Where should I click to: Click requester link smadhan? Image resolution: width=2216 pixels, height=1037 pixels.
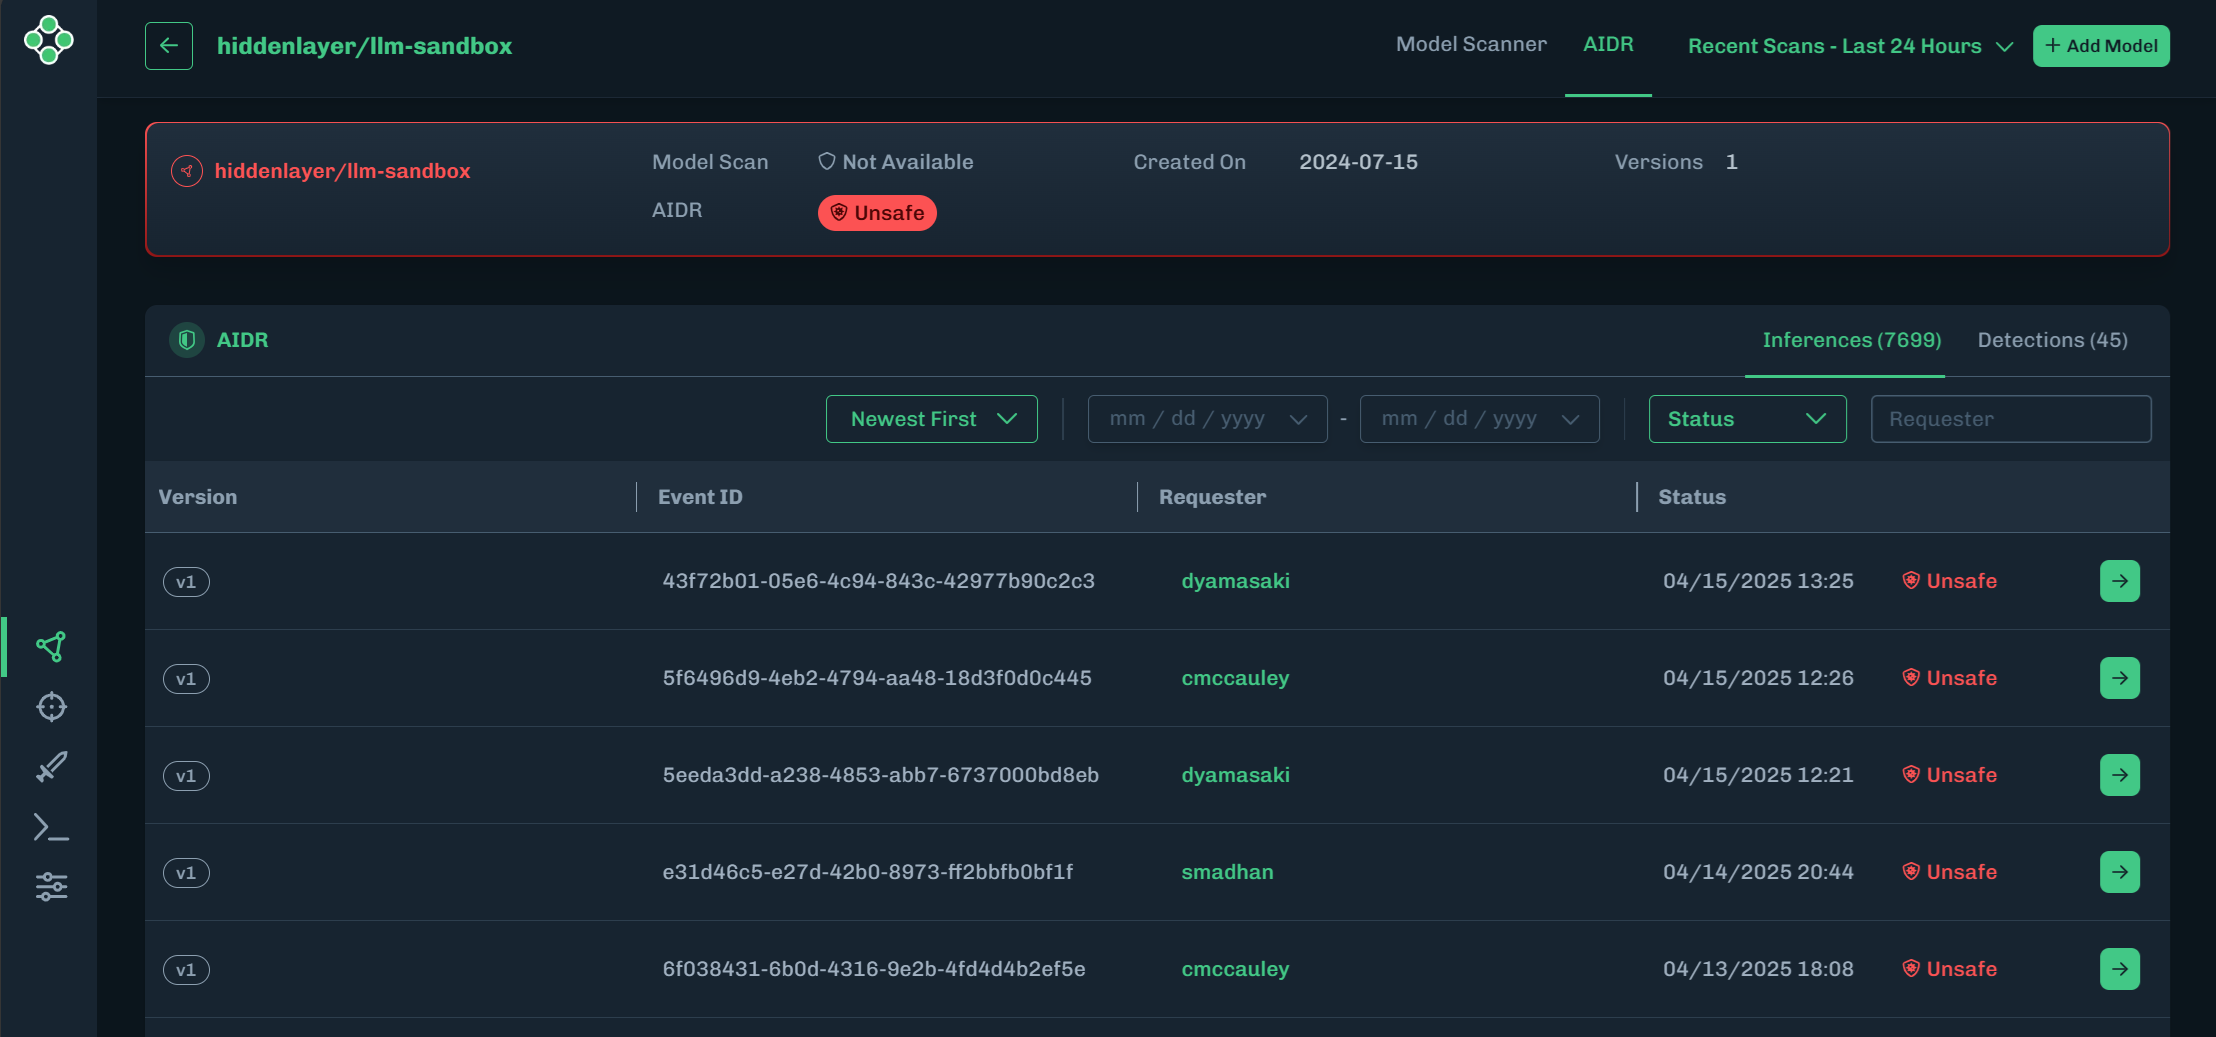point(1227,872)
